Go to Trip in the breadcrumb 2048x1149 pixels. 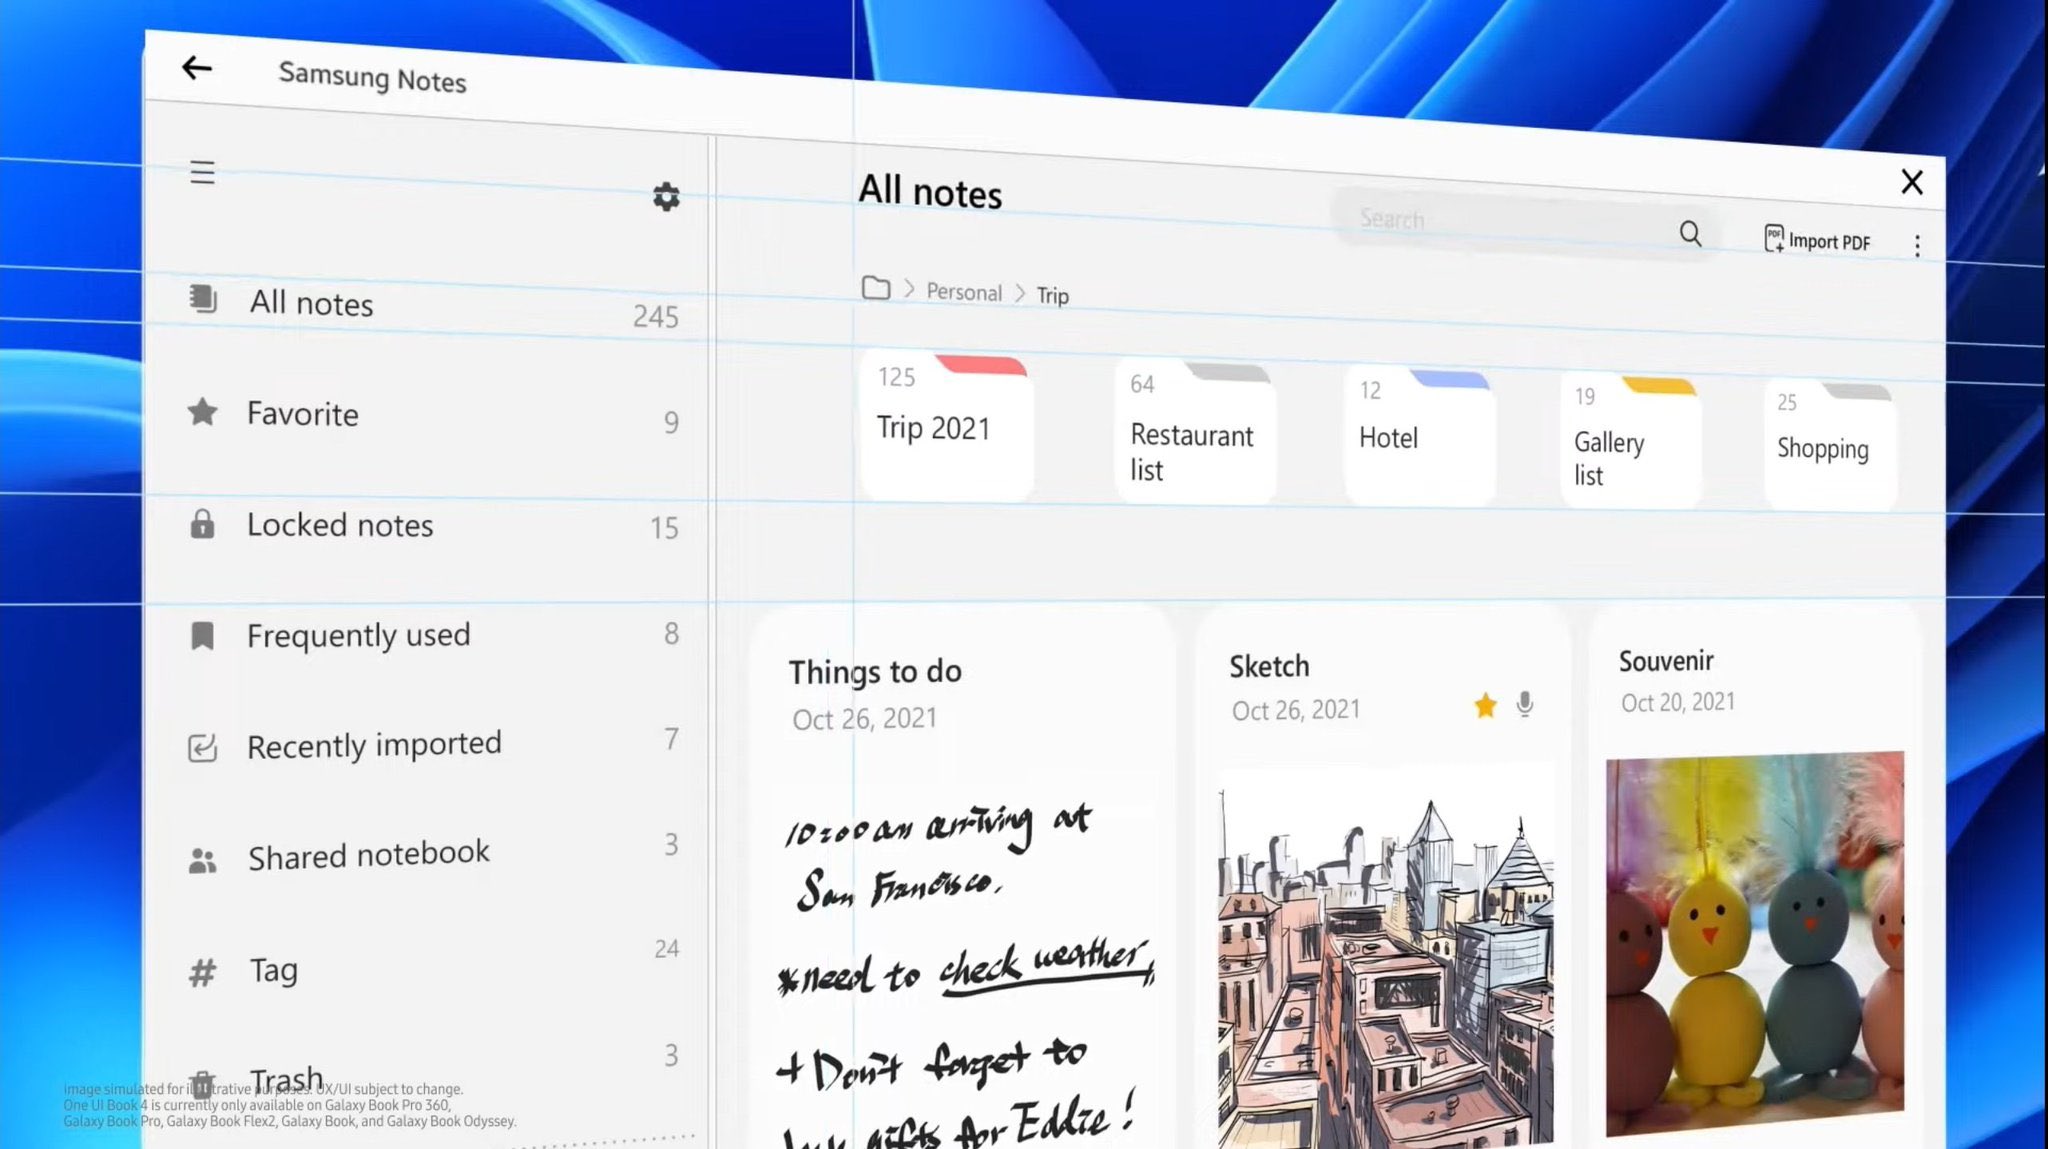pyautogui.click(x=1053, y=296)
